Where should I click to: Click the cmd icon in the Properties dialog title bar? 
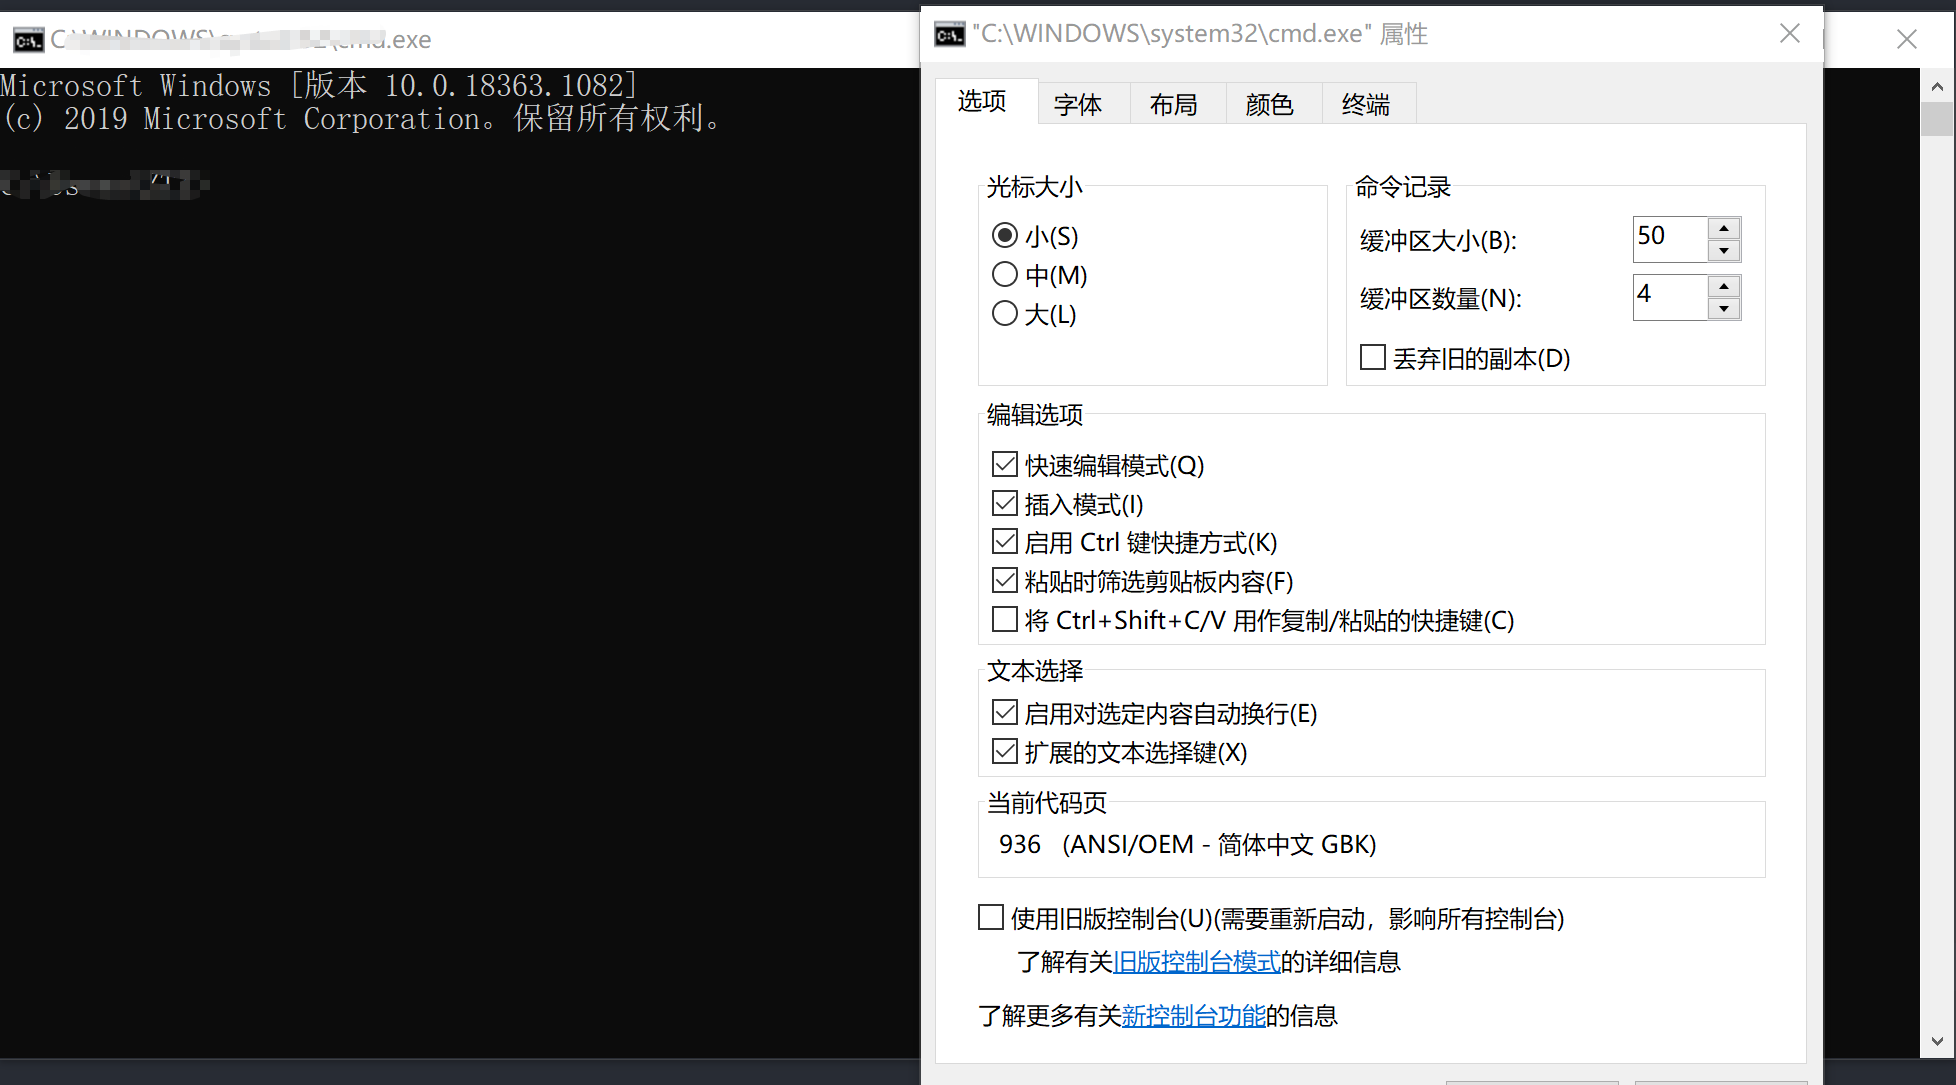pyautogui.click(x=949, y=35)
